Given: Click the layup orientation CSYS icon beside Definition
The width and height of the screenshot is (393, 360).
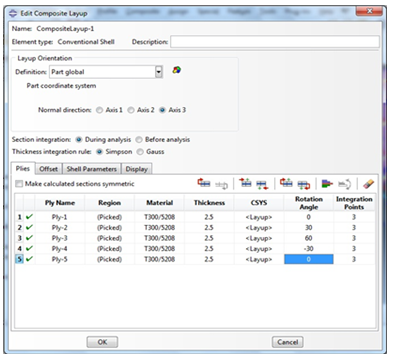Looking at the screenshot, I should click(x=177, y=70).
